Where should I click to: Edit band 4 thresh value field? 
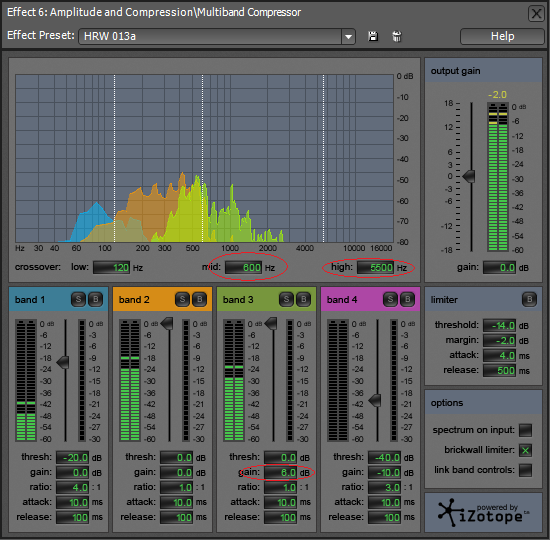(384, 458)
